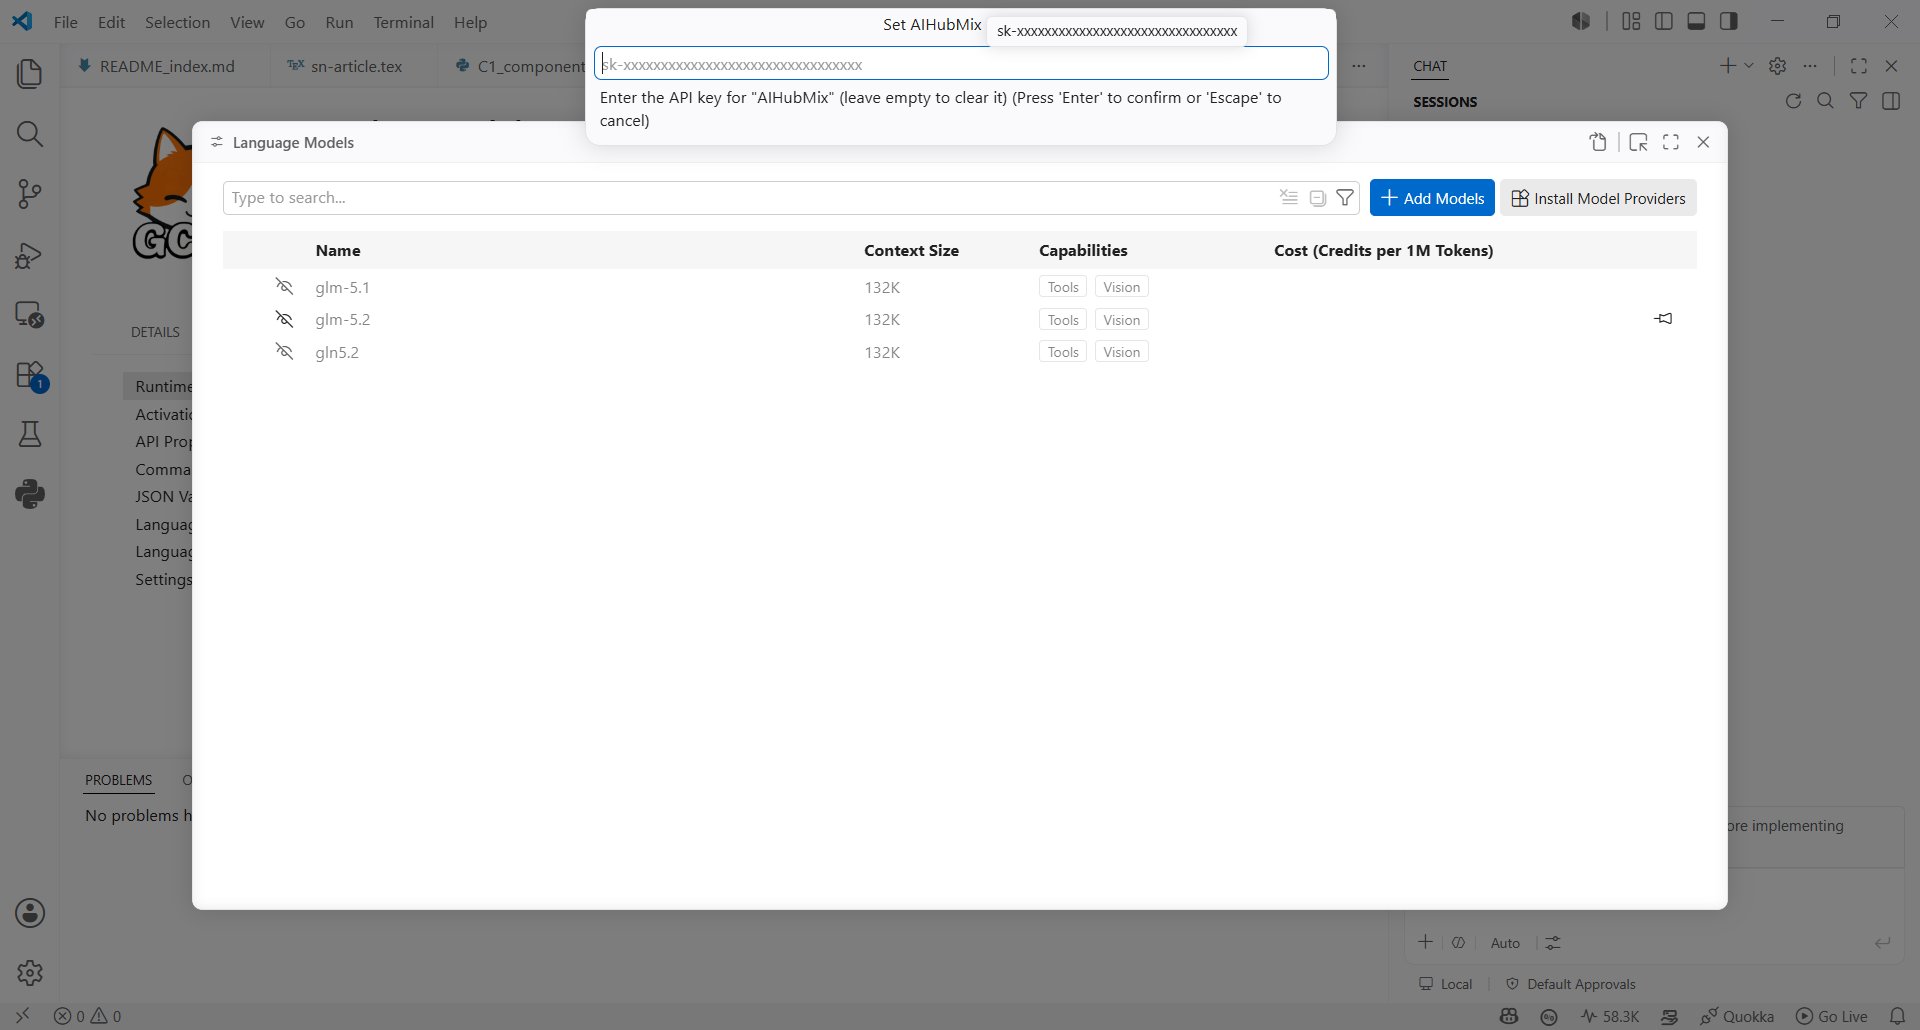Toggle visibility of model glm-5.2
Viewport: 1920px width, 1030px height.
(285, 319)
